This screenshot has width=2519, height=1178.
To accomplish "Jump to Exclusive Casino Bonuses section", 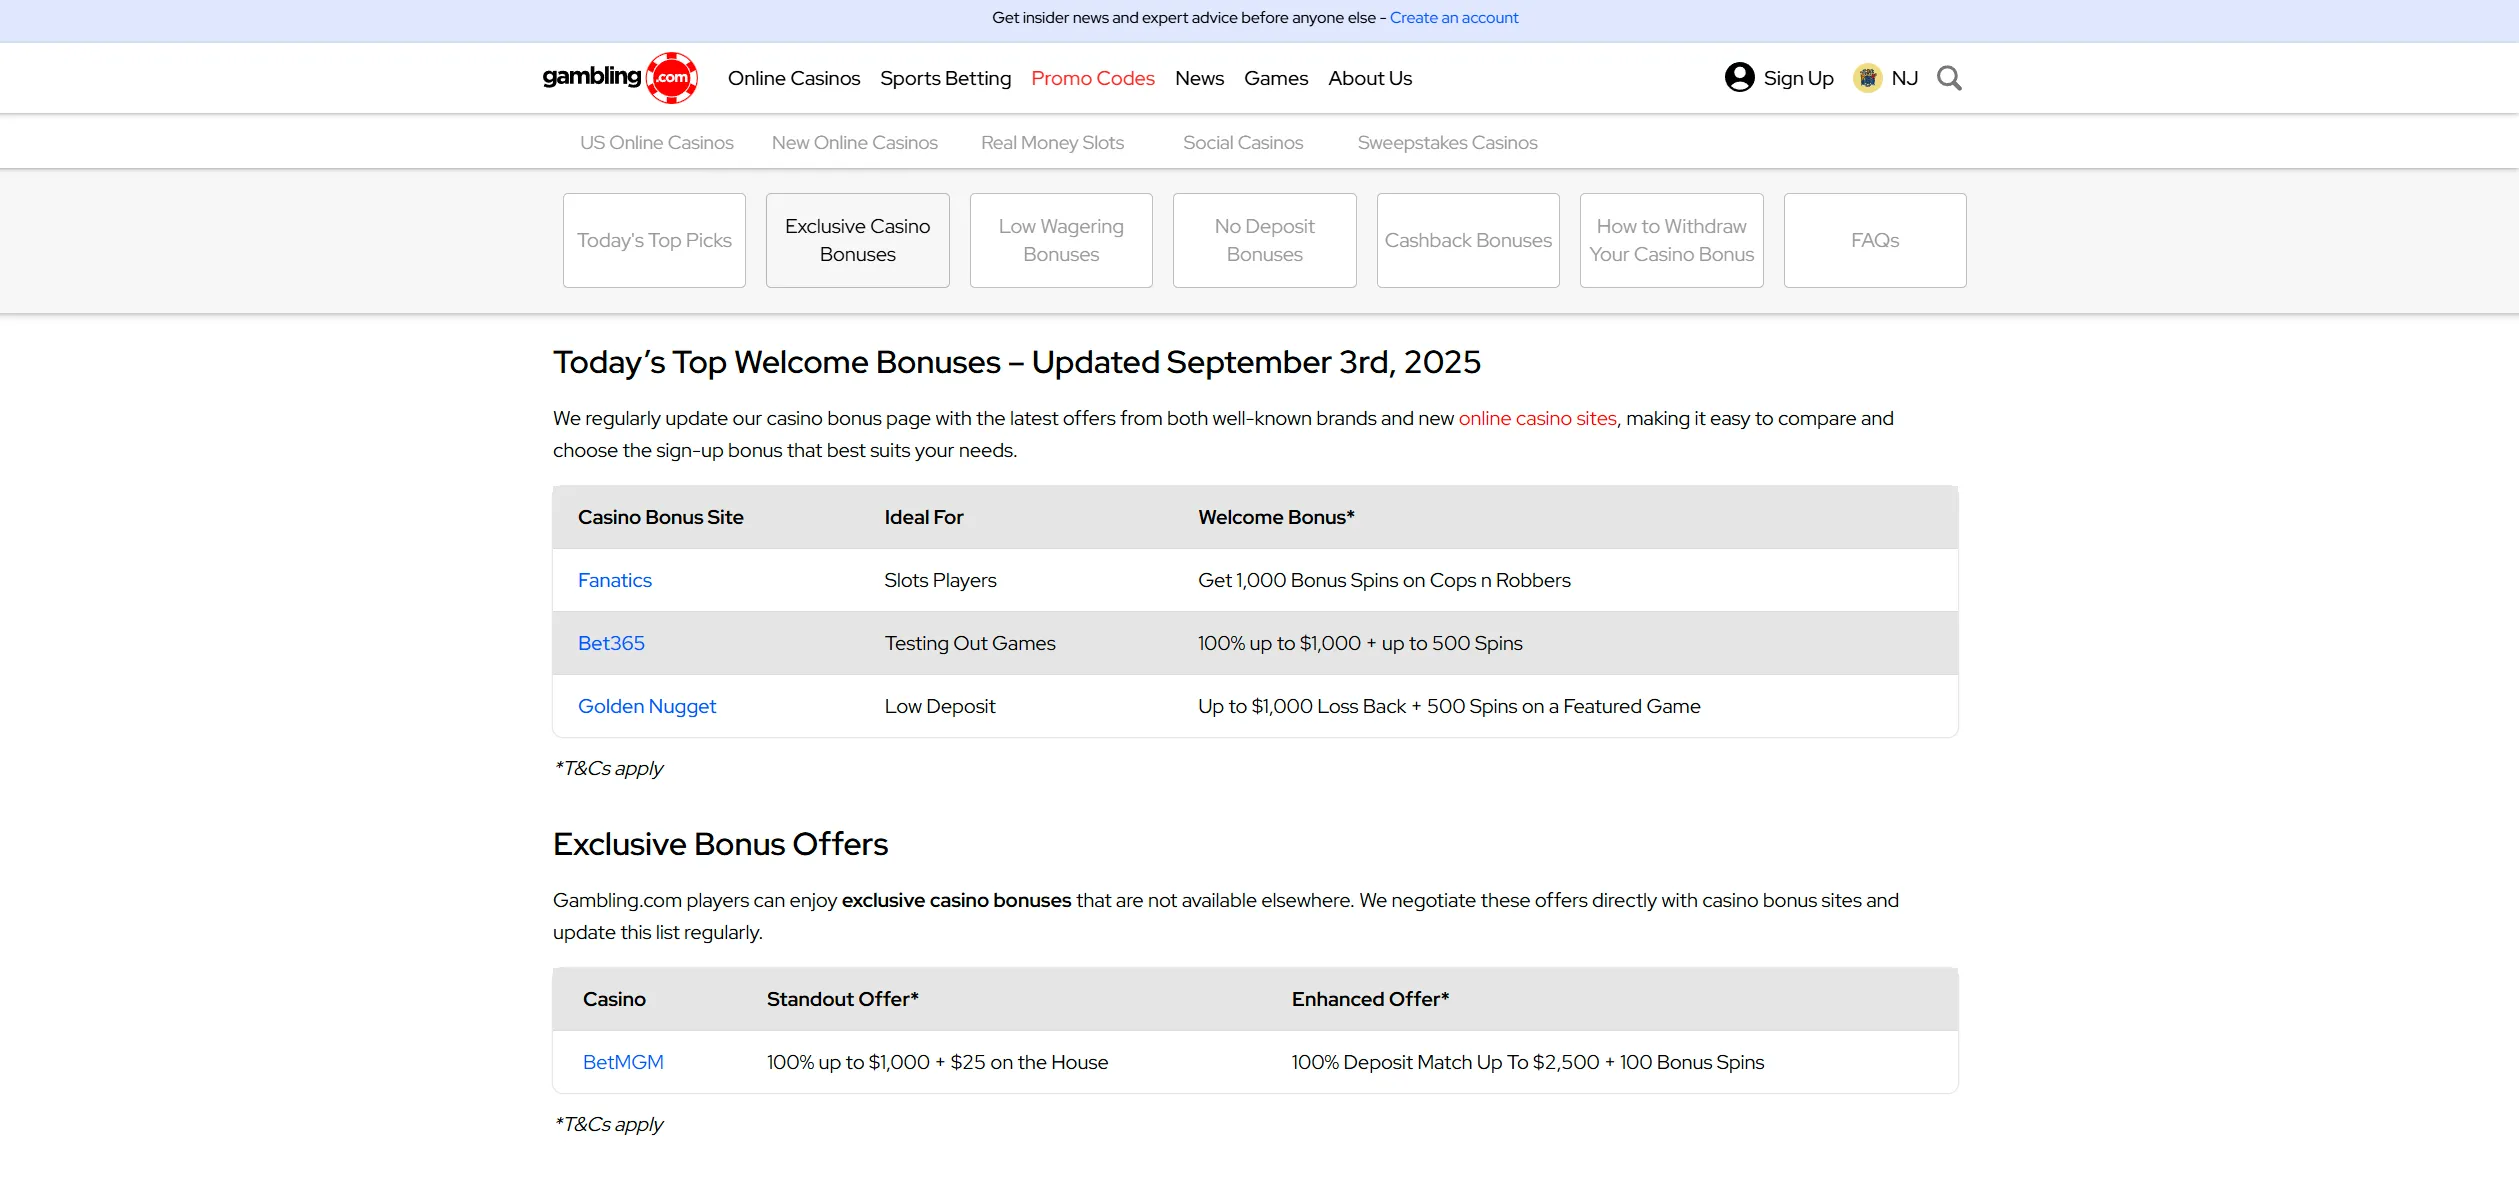I will click(x=858, y=240).
